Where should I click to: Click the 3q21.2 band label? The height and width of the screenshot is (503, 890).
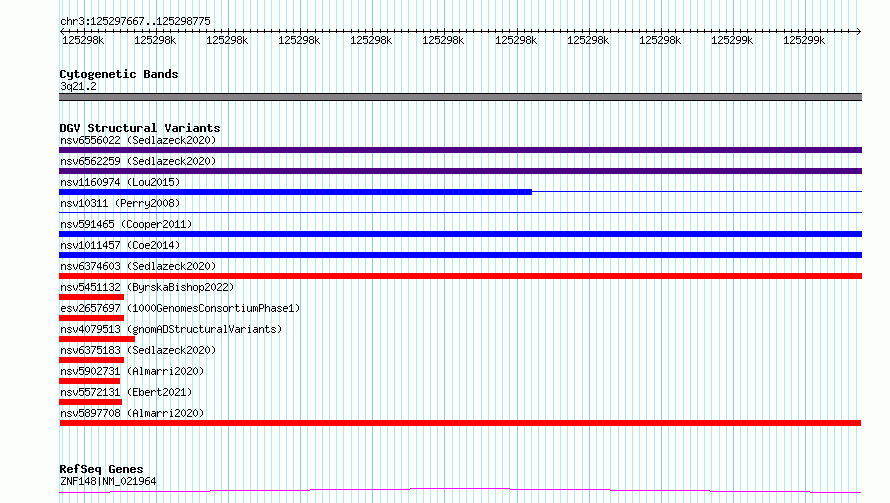point(78,86)
